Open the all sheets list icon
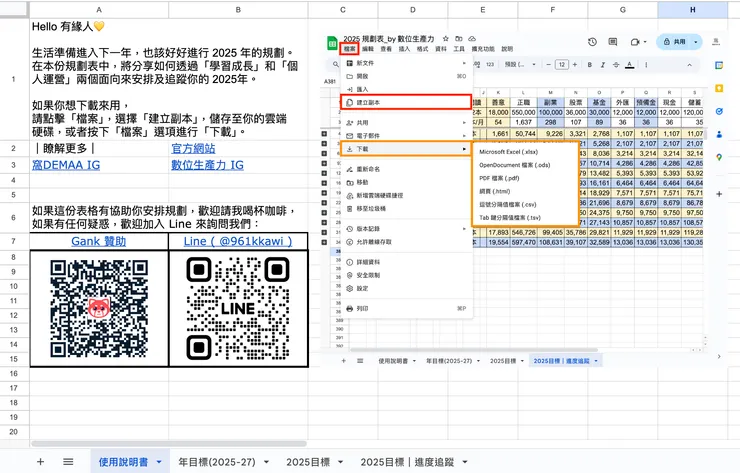740x473 pixels. tap(68, 462)
